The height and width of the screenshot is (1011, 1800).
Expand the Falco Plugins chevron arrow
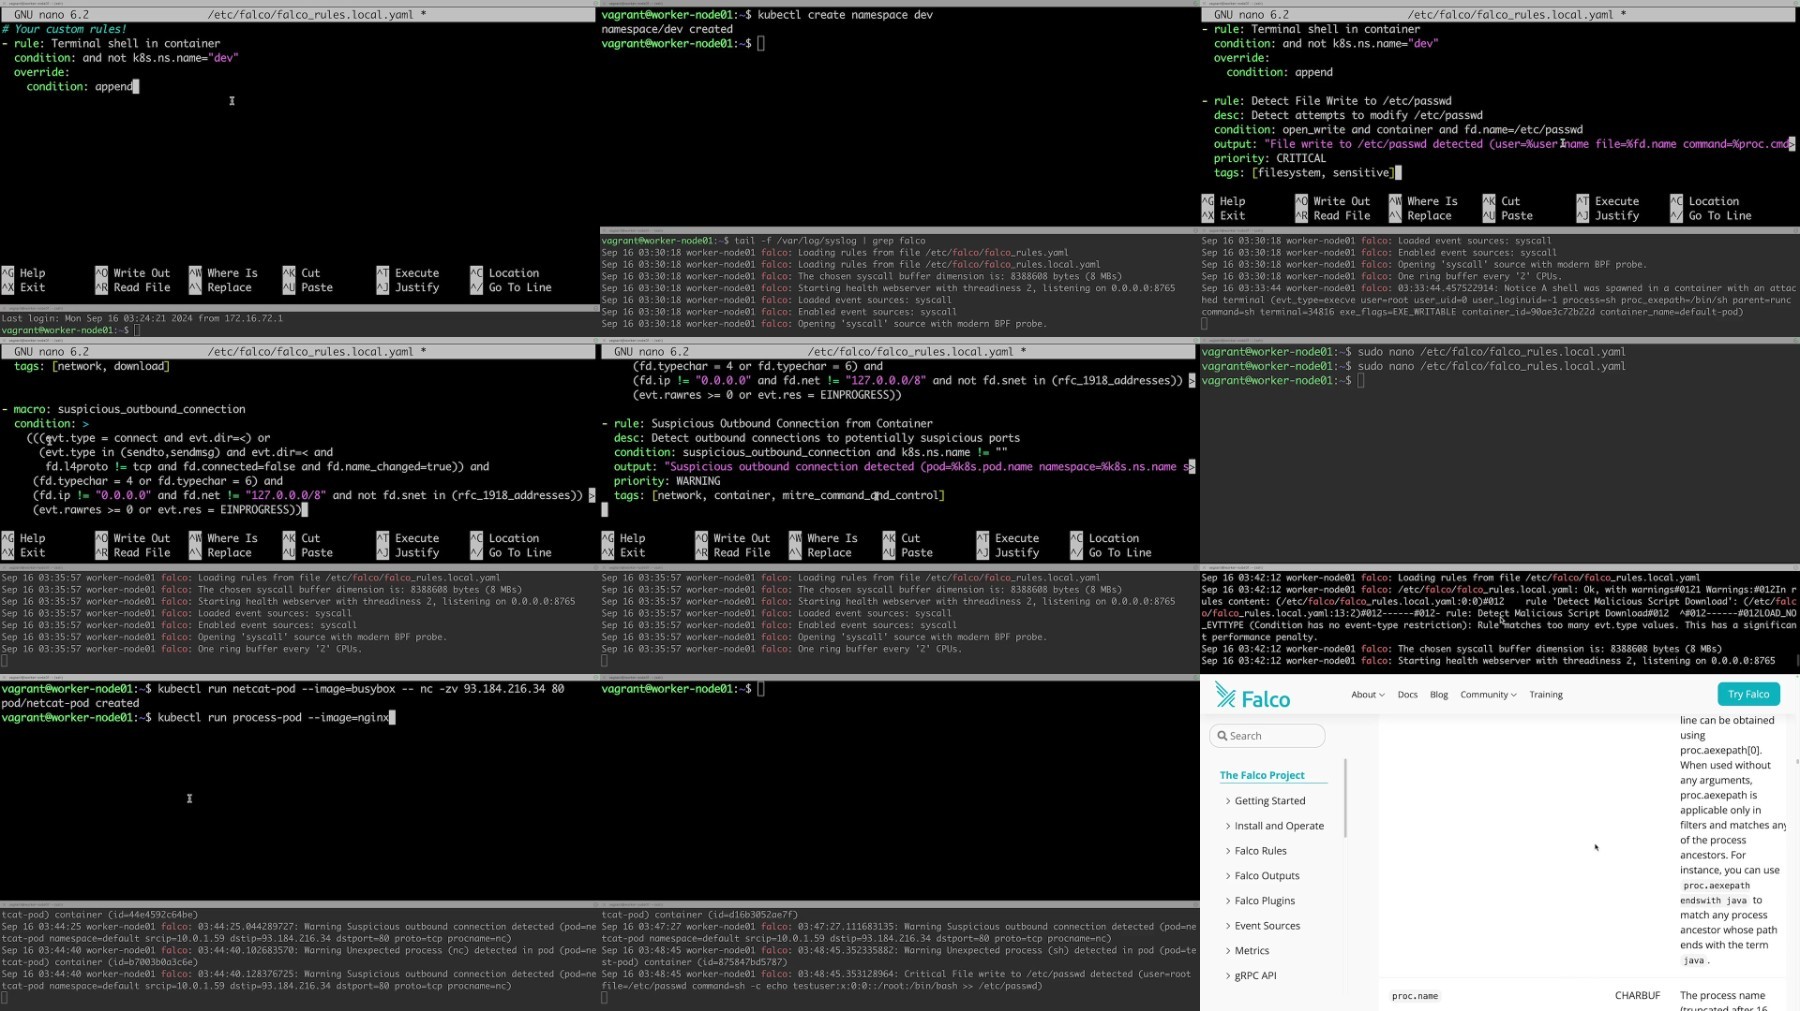pos(1228,901)
